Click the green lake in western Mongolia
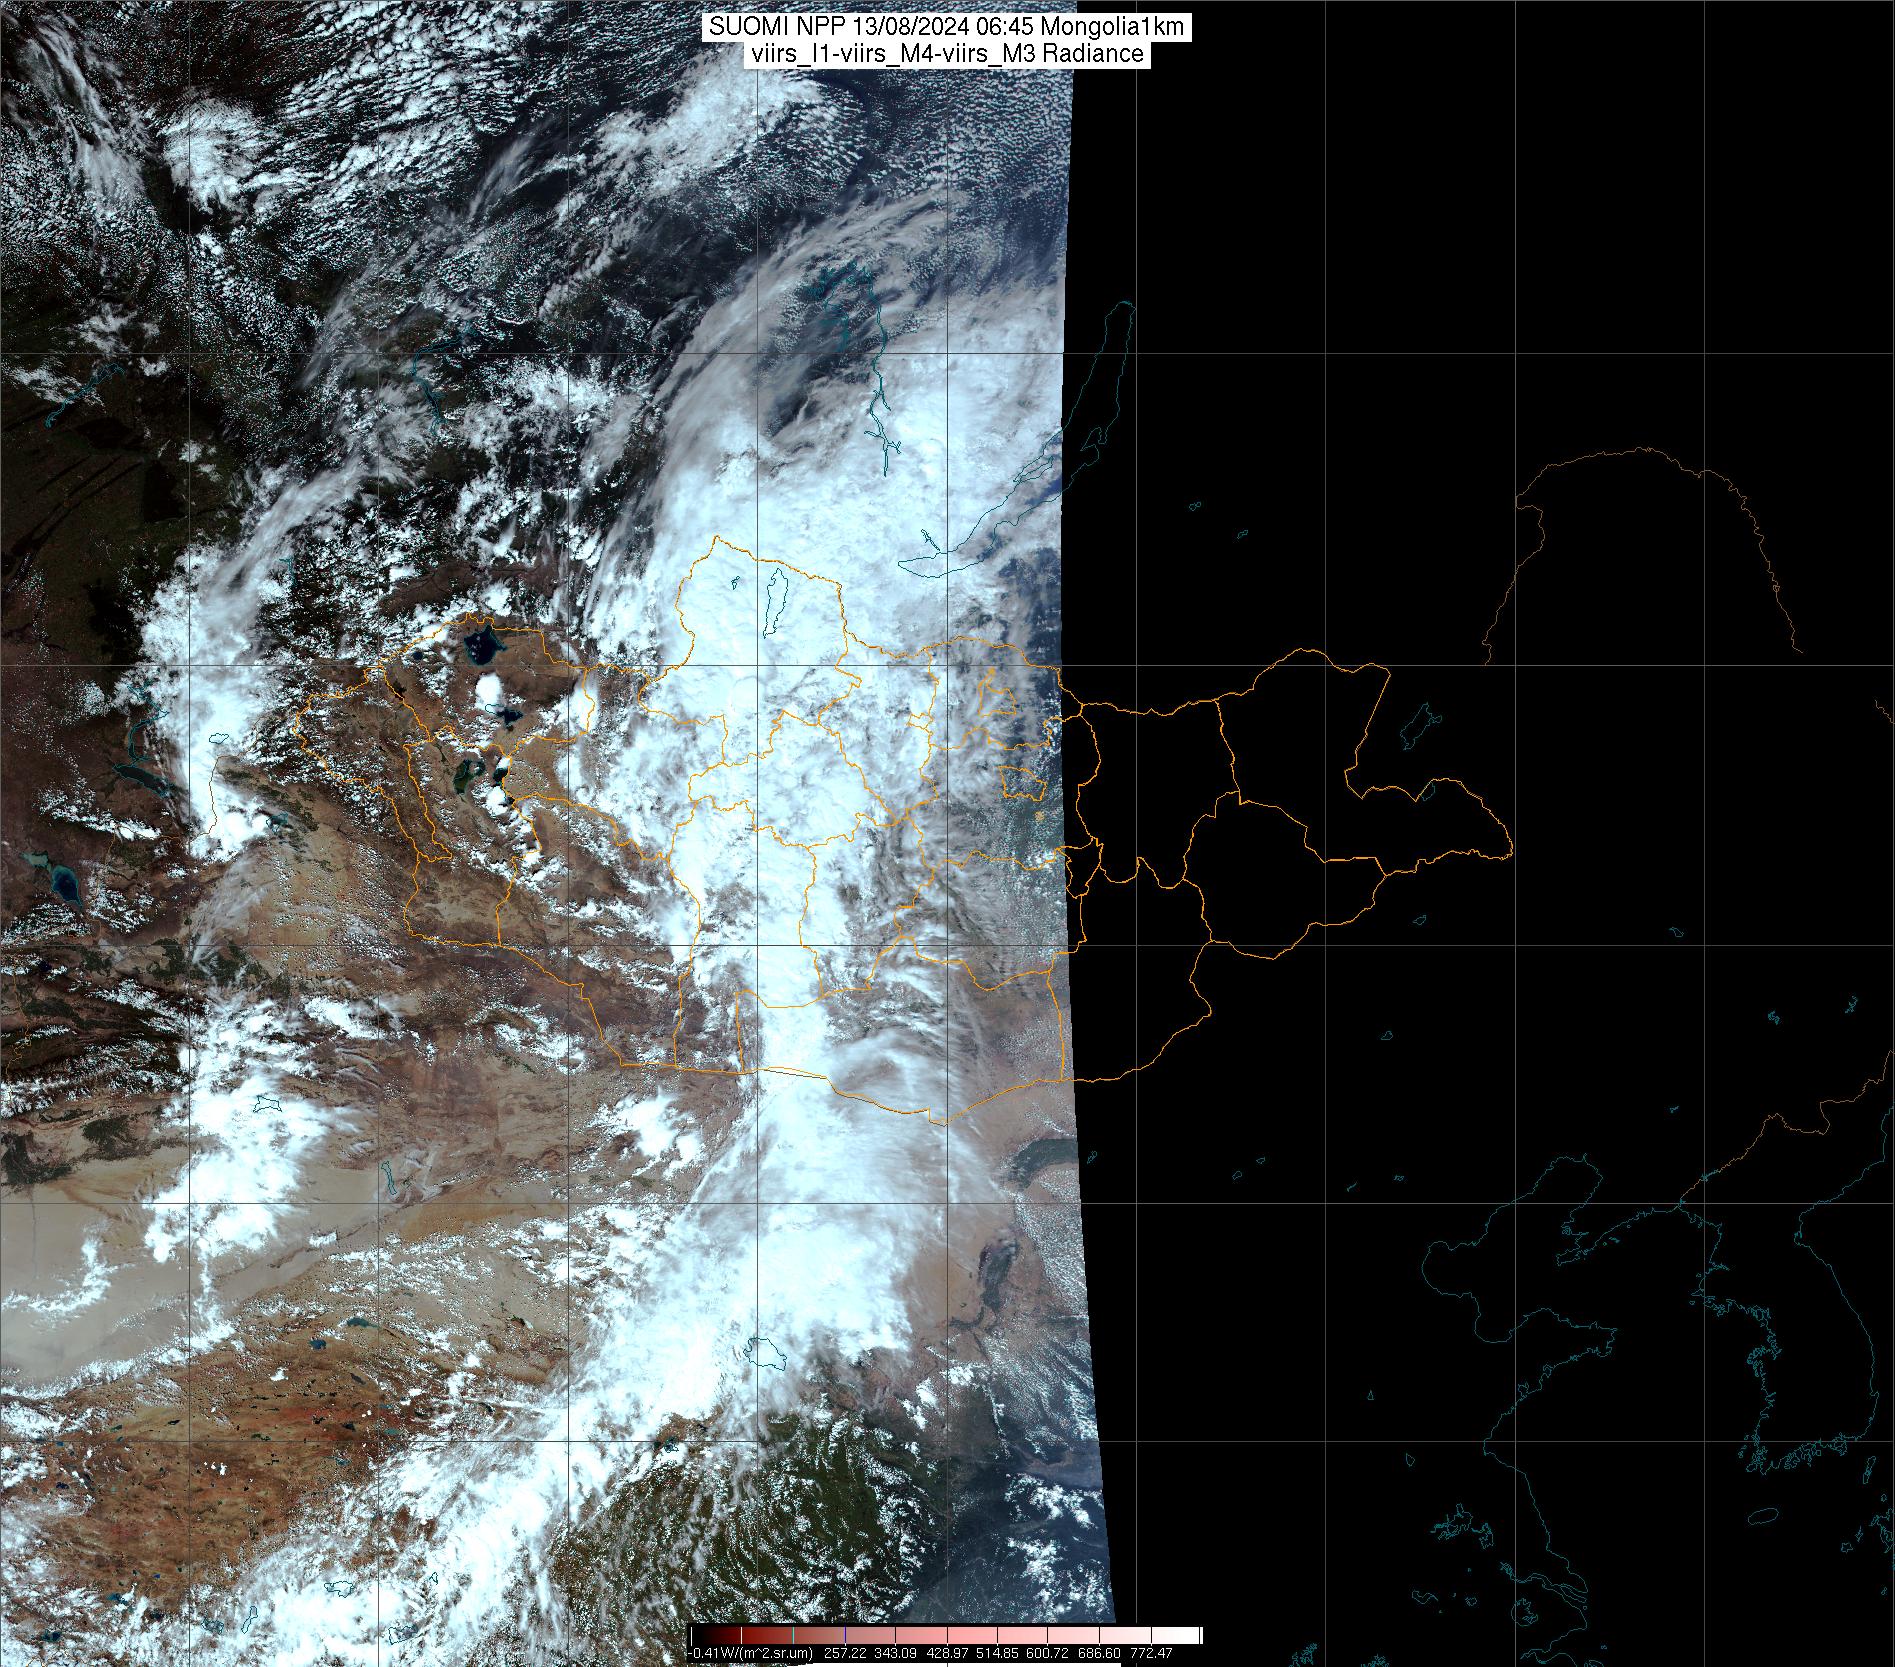Viewport: 1895px width, 1667px height. click(465, 772)
